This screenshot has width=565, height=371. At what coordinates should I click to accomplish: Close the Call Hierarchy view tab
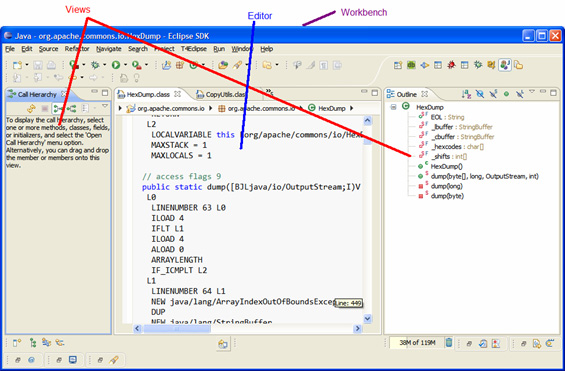point(63,94)
